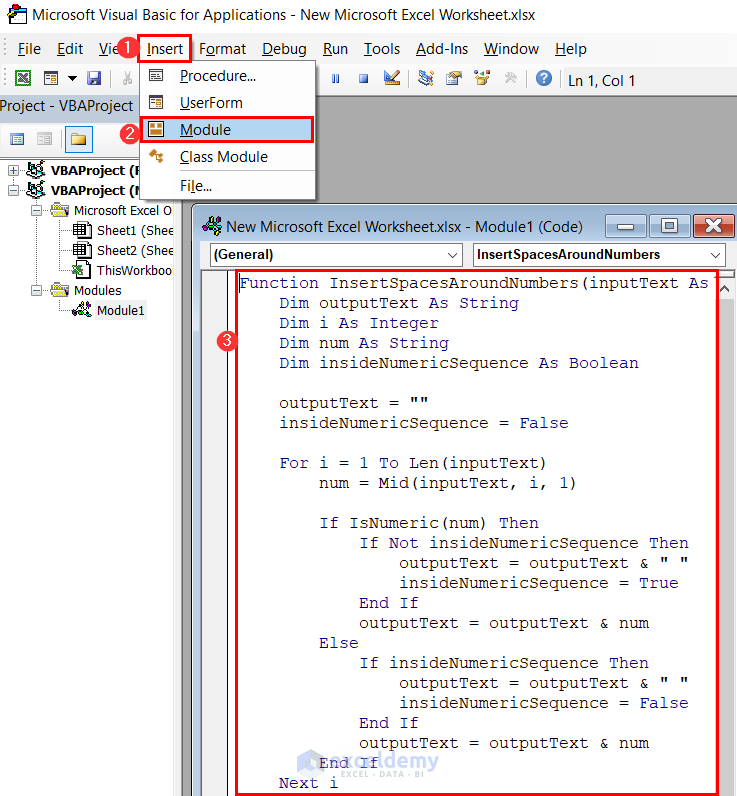Collapse the Modules folder node
Screen dimensions: 737x796
coord(37,290)
